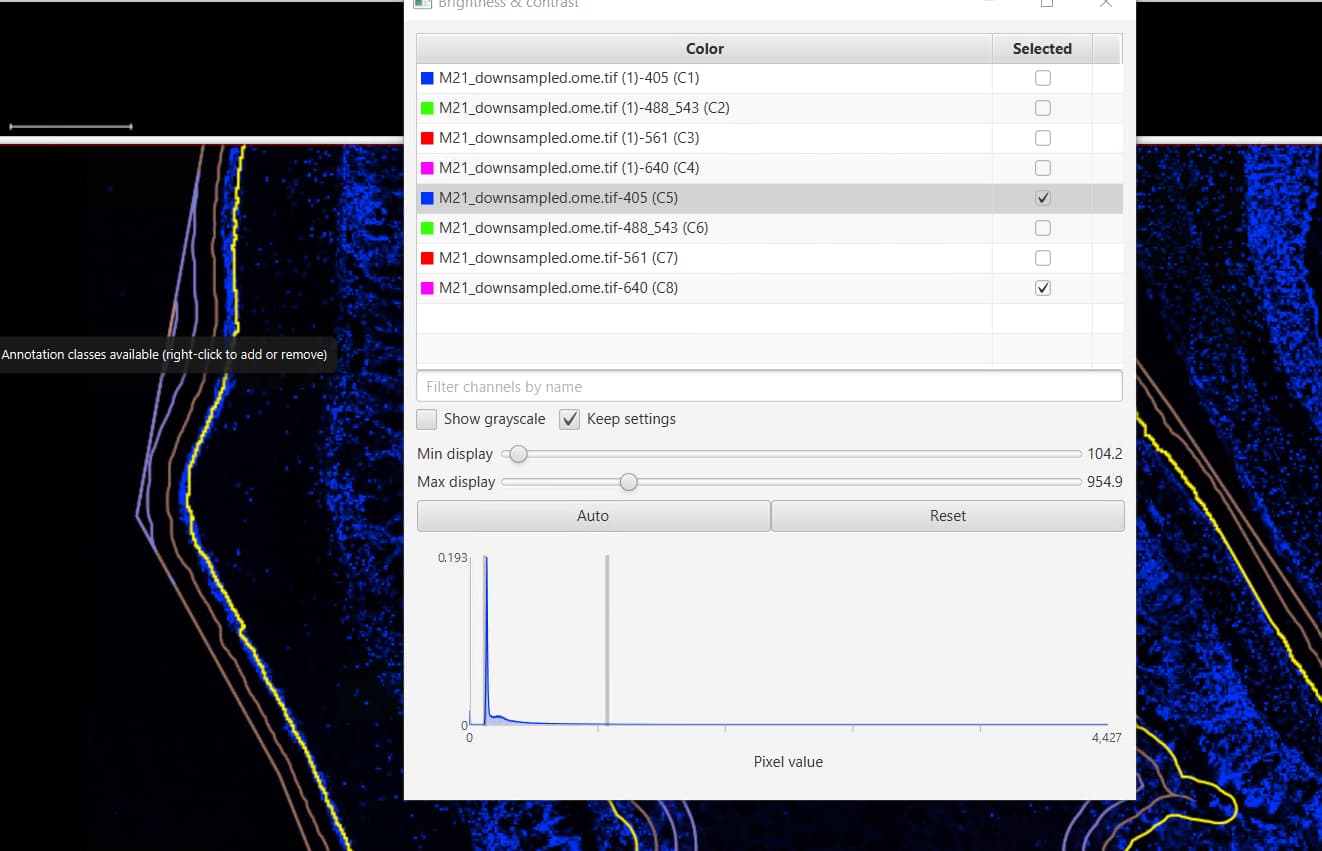Click the magenta swatch of channel 640 (C8)

(426, 287)
